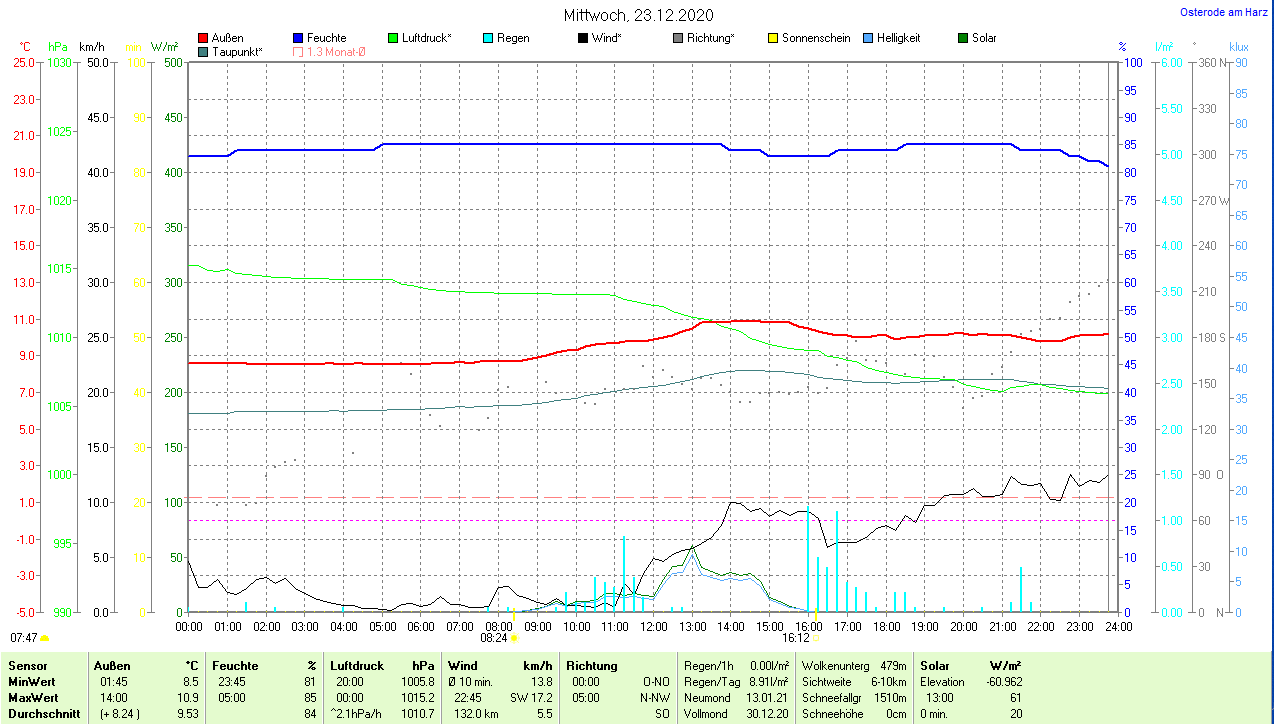Image resolution: width=1274 pixels, height=724 pixels.
Task: Click the Luftdruck column header in table
Action: coord(356,665)
